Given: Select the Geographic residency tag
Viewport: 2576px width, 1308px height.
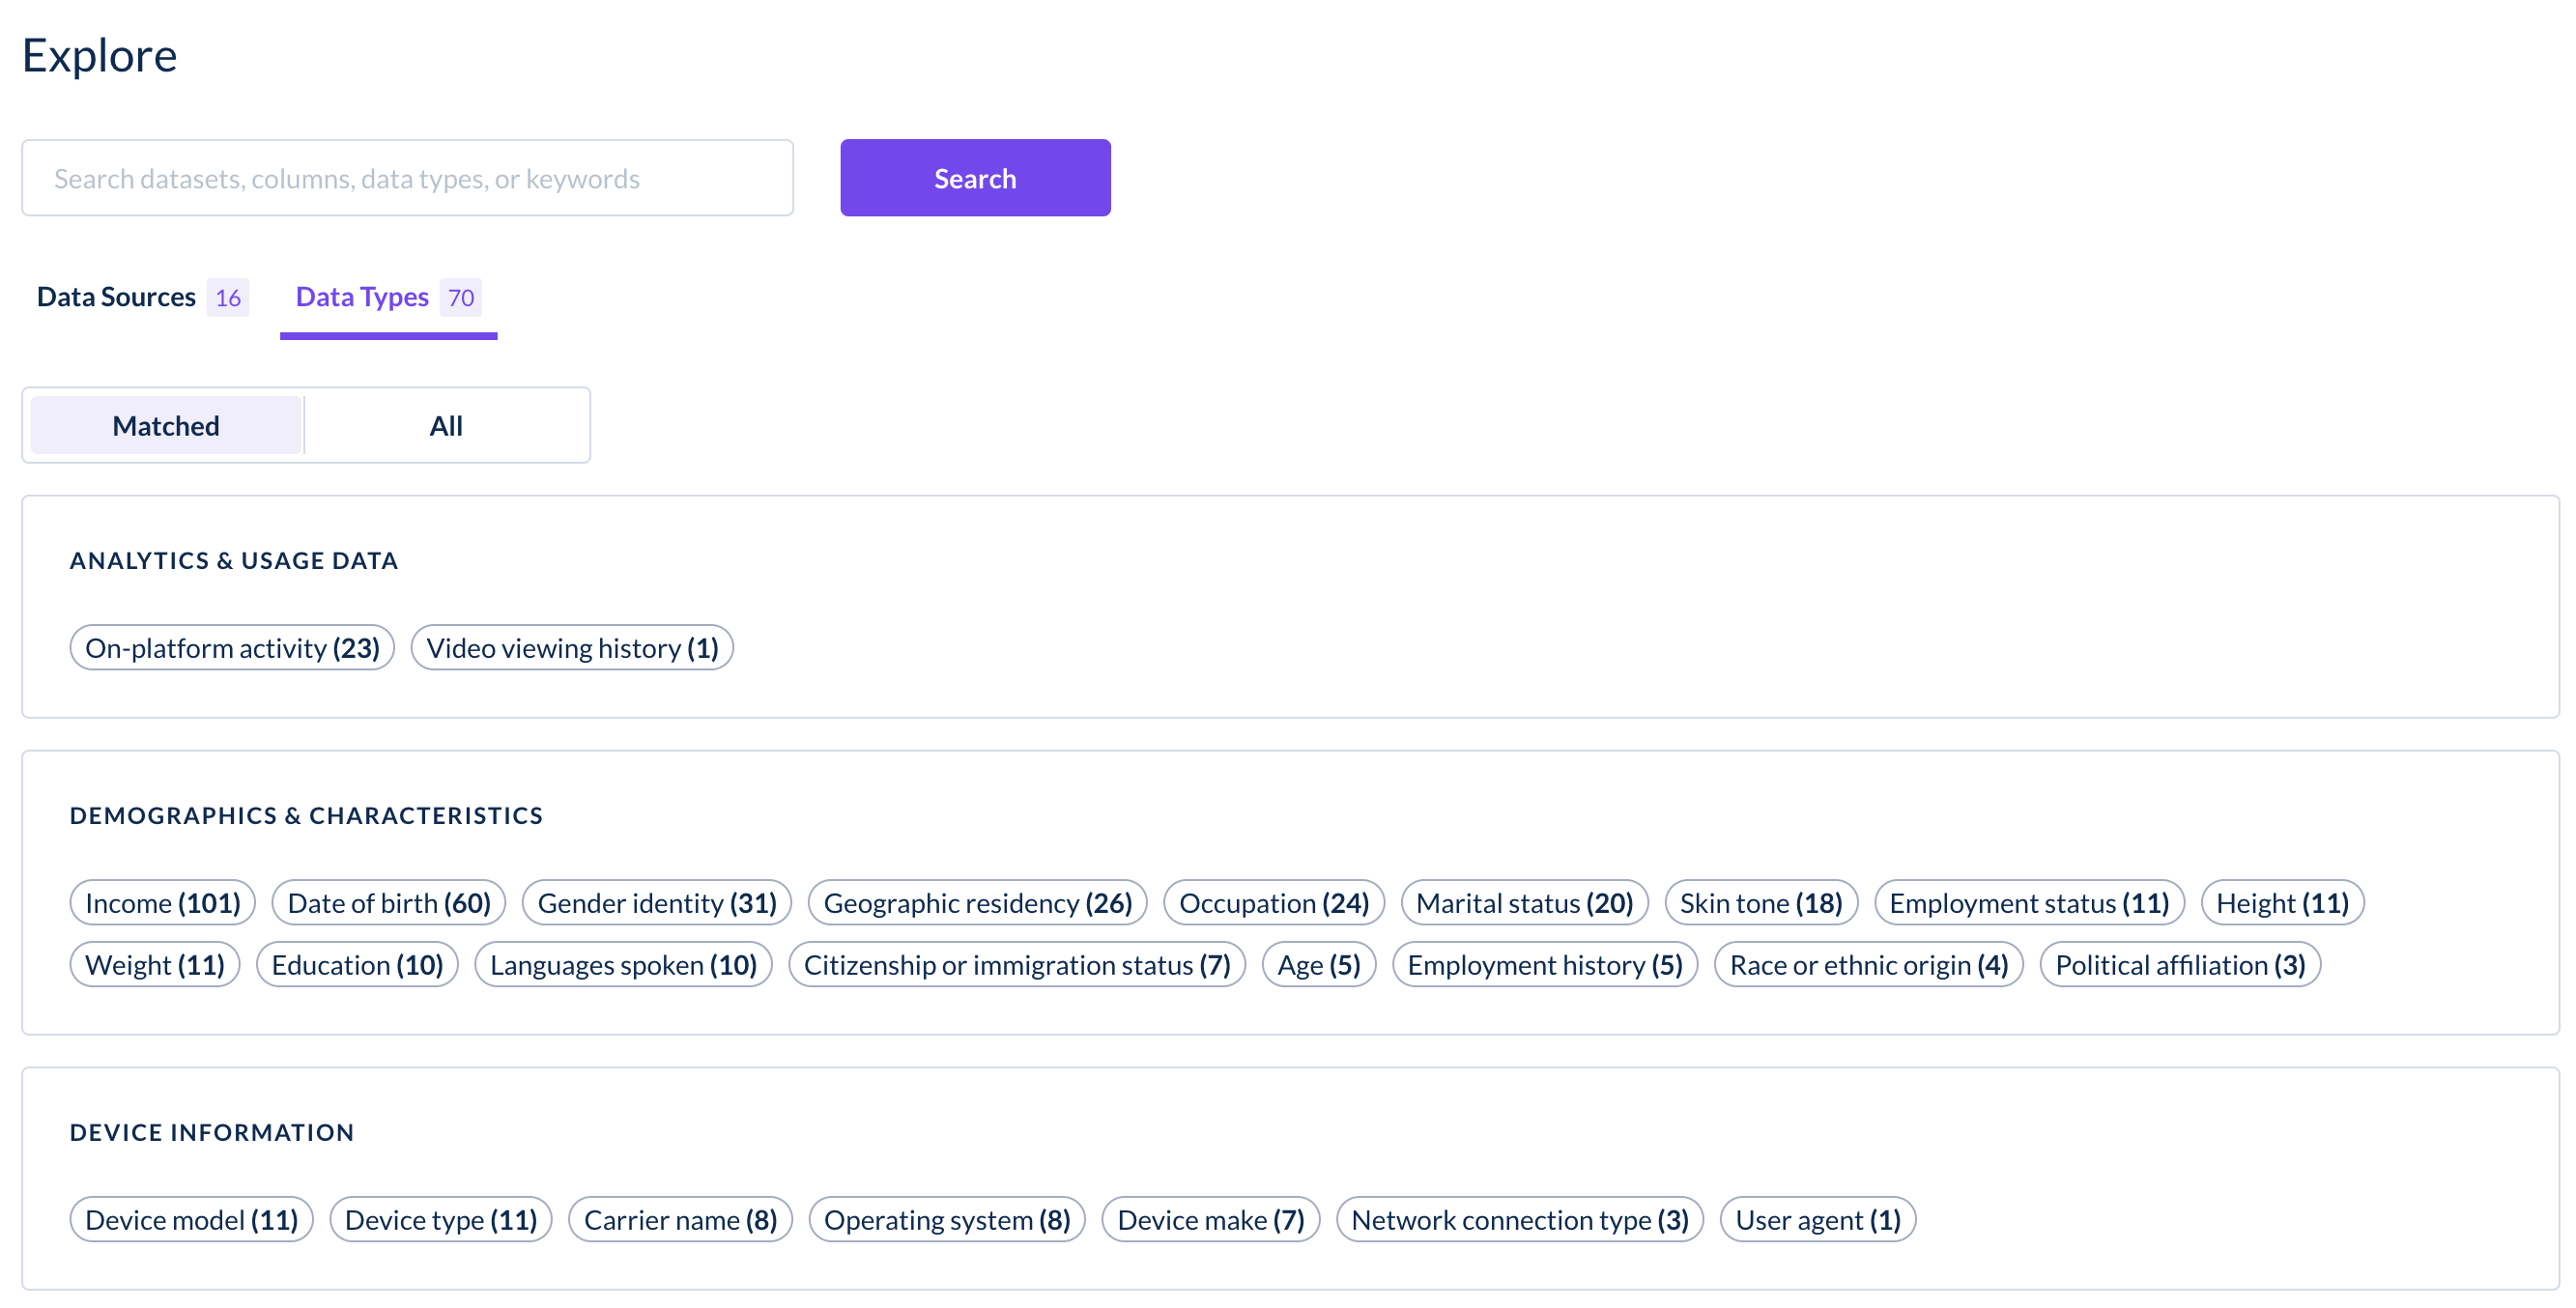Looking at the screenshot, I should [977, 902].
